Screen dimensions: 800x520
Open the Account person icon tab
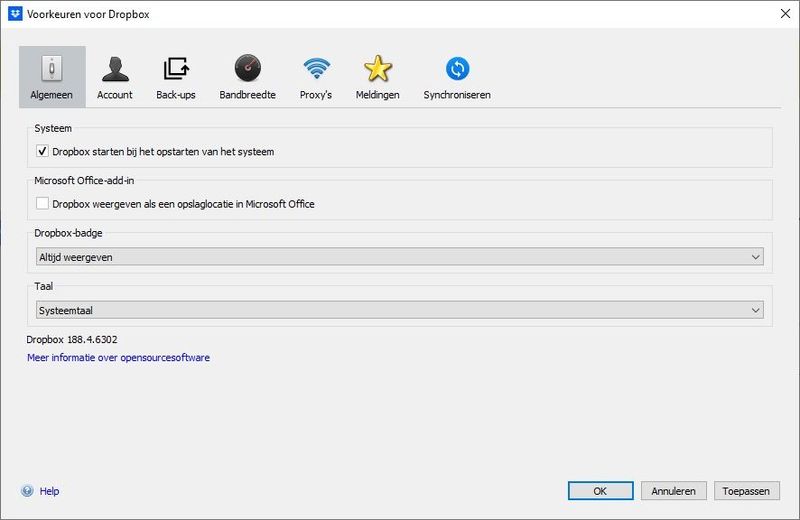[115, 77]
